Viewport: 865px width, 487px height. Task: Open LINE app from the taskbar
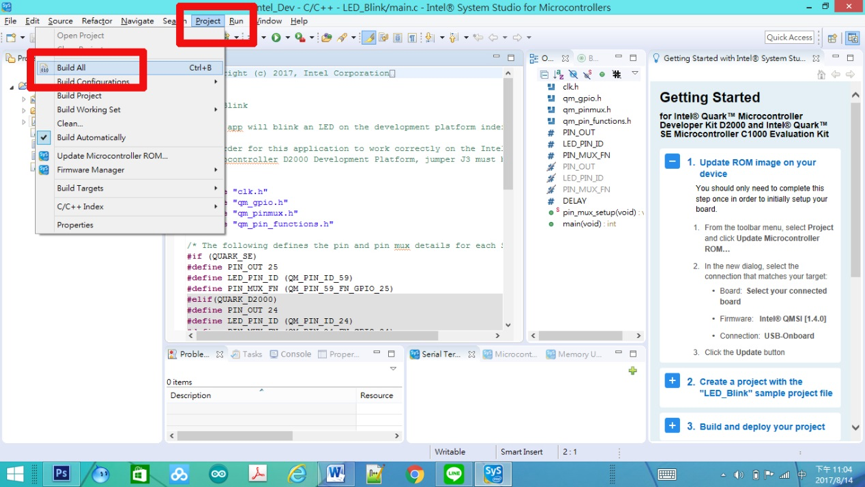point(454,474)
